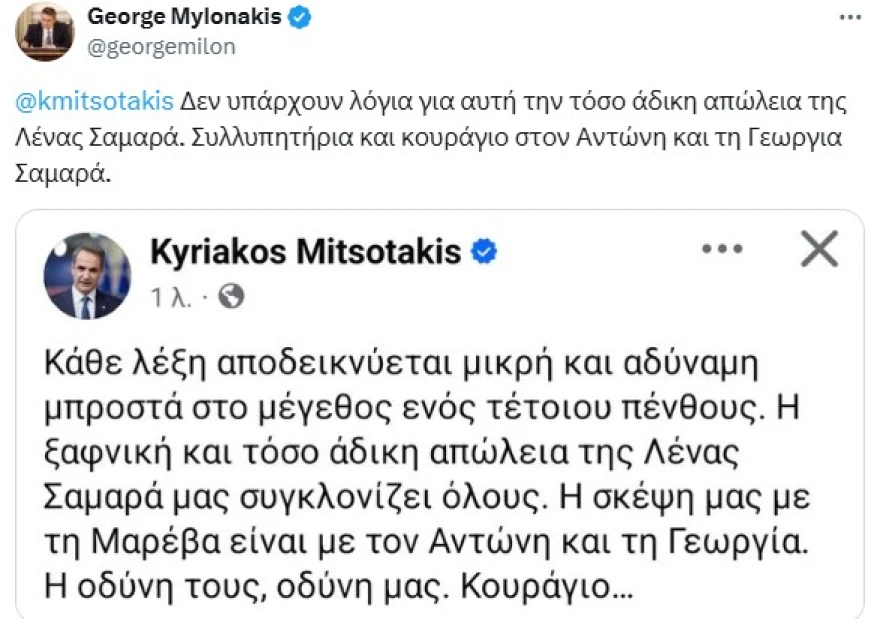Open George Mylonakis's profile picture
The height and width of the screenshot is (619, 880).
coord(45,32)
